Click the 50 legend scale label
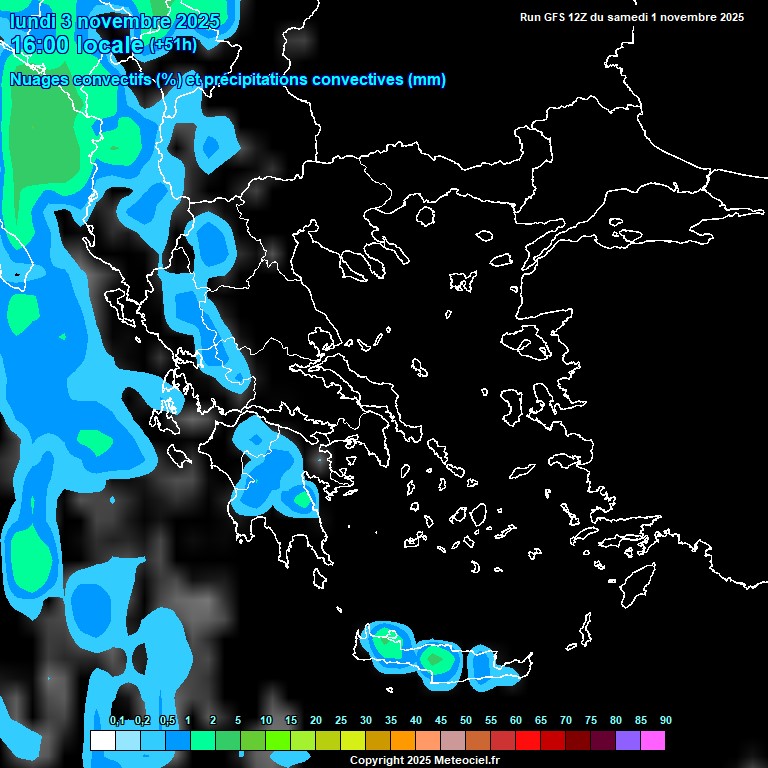Viewport: 768px width, 768px height. (x=466, y=721)
